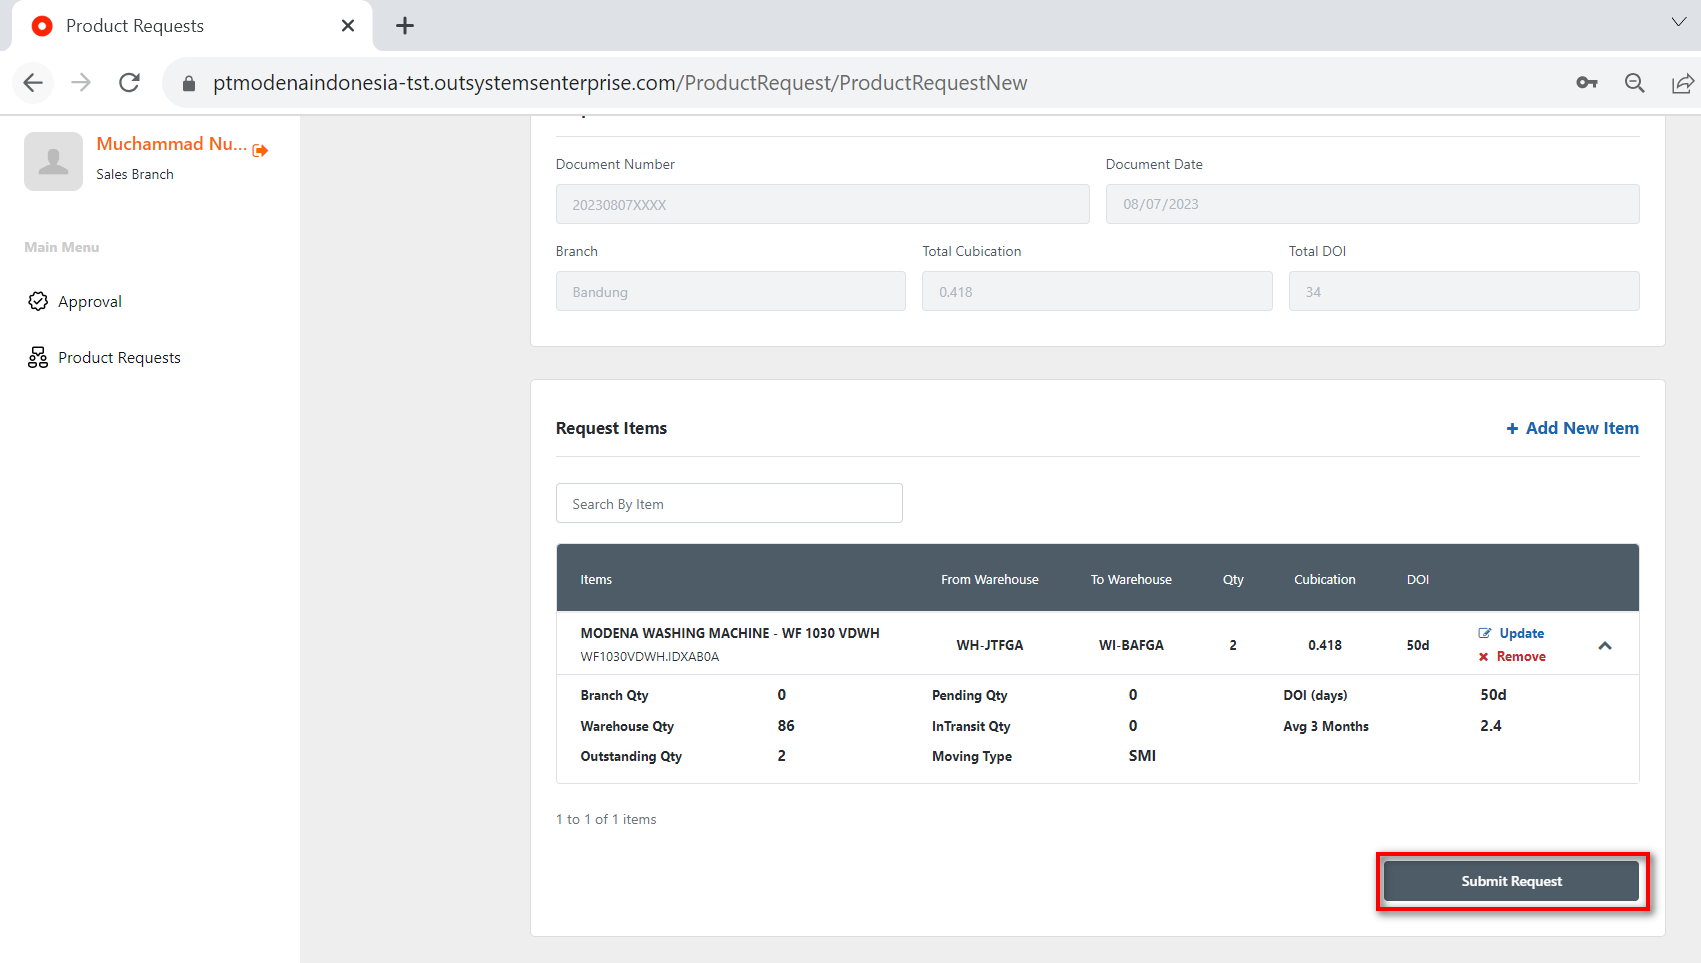Click the user avatar profile picture

tap(53, 161)
